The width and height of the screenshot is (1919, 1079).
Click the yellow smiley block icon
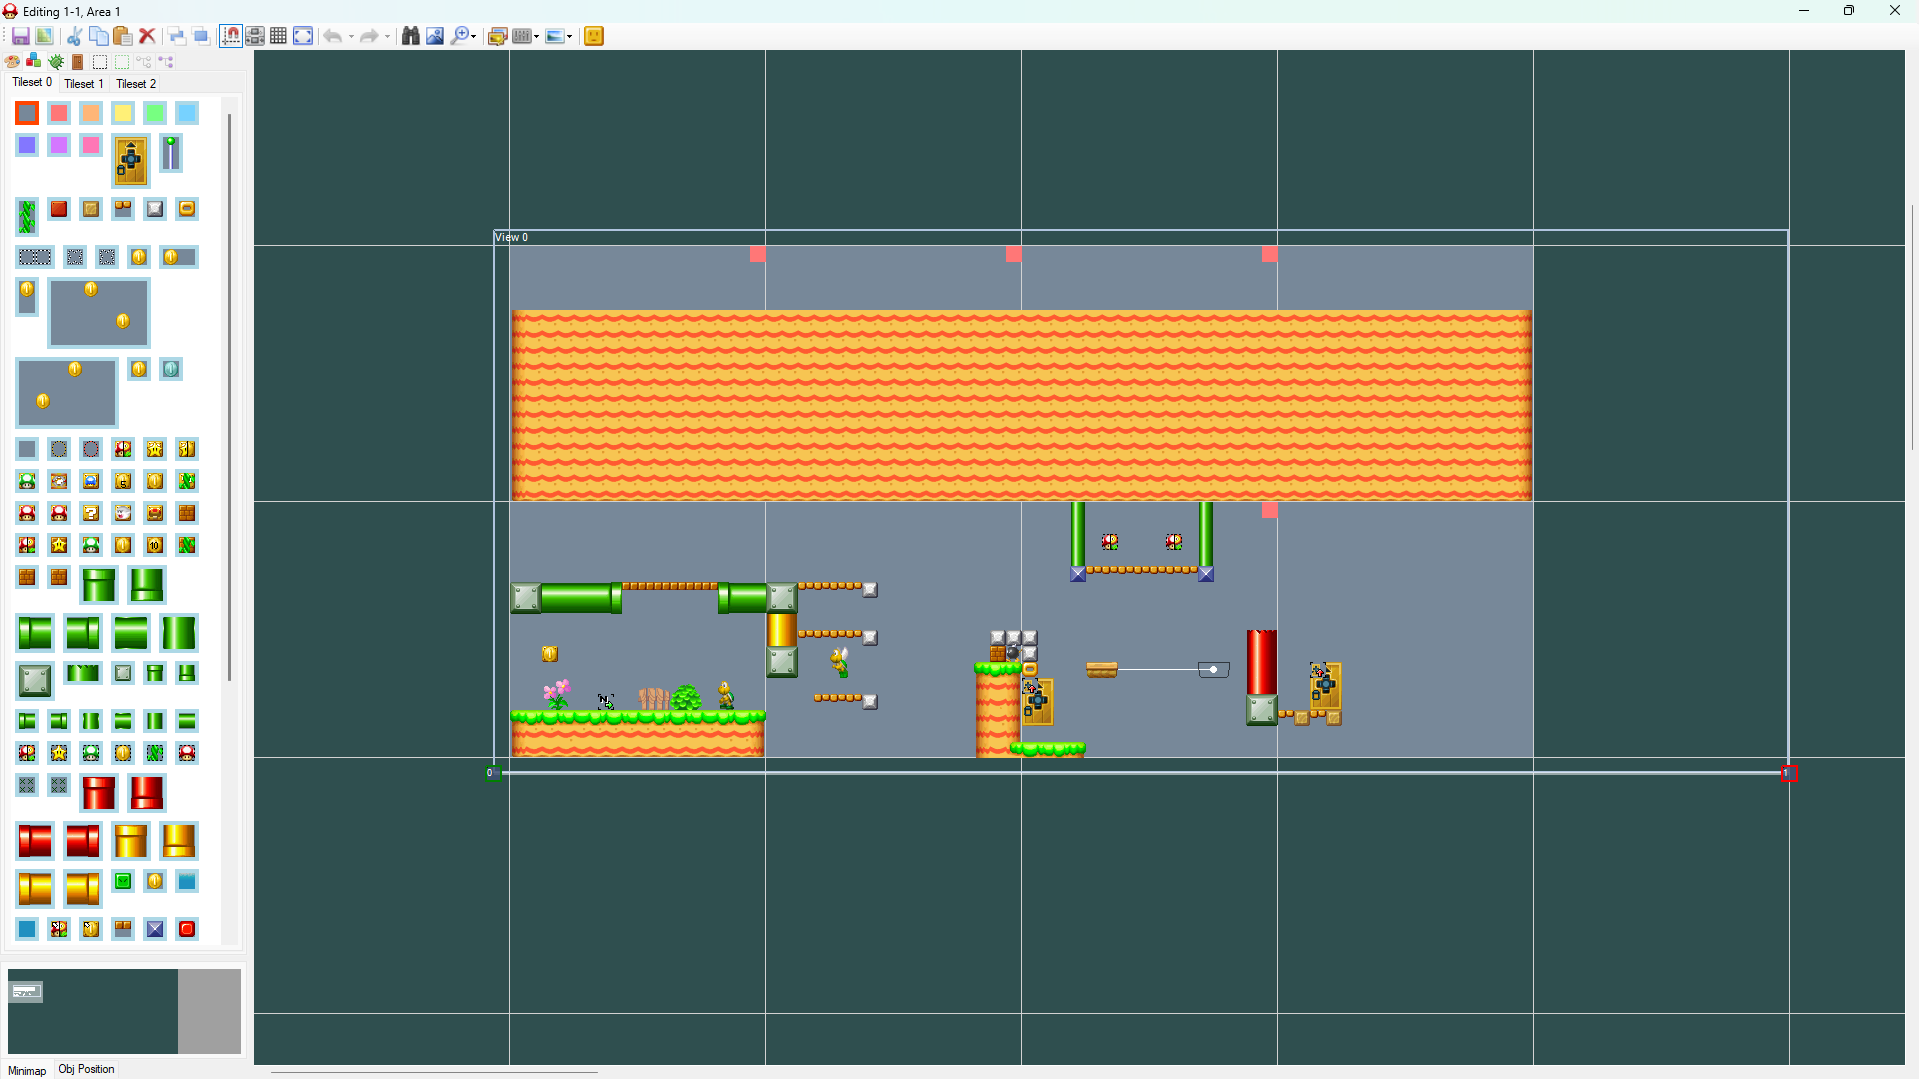594,36
